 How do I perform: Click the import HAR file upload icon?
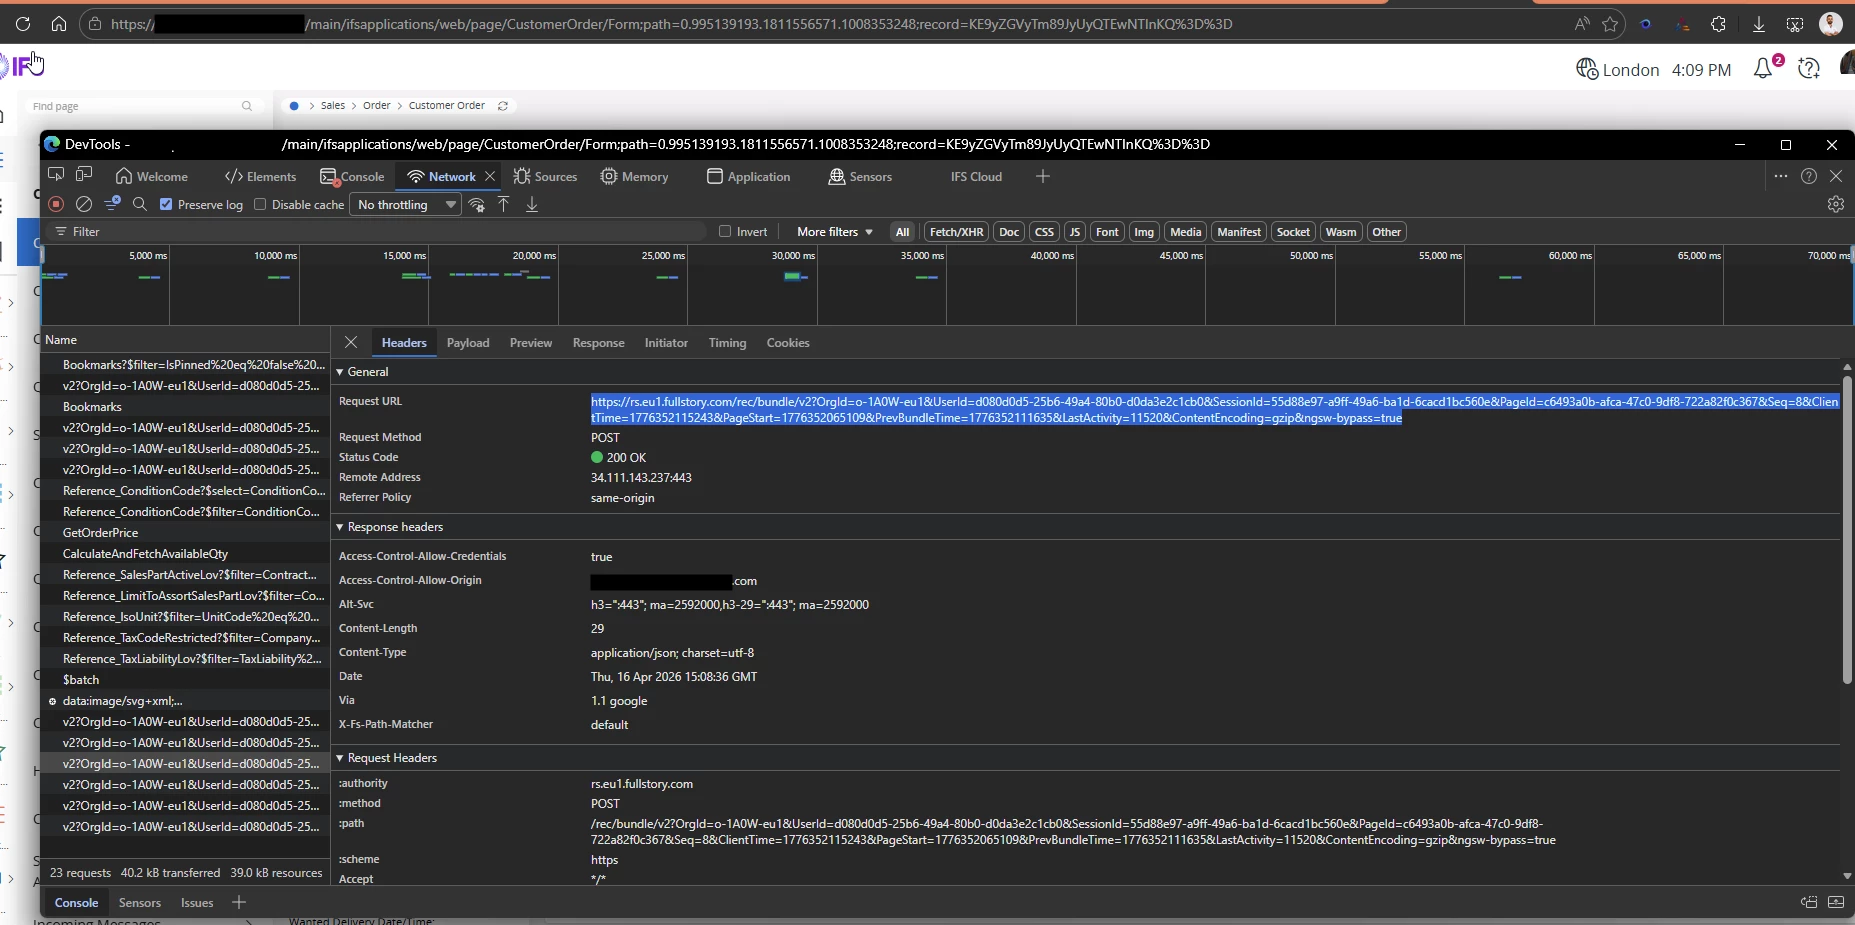(x=504, y=204)
